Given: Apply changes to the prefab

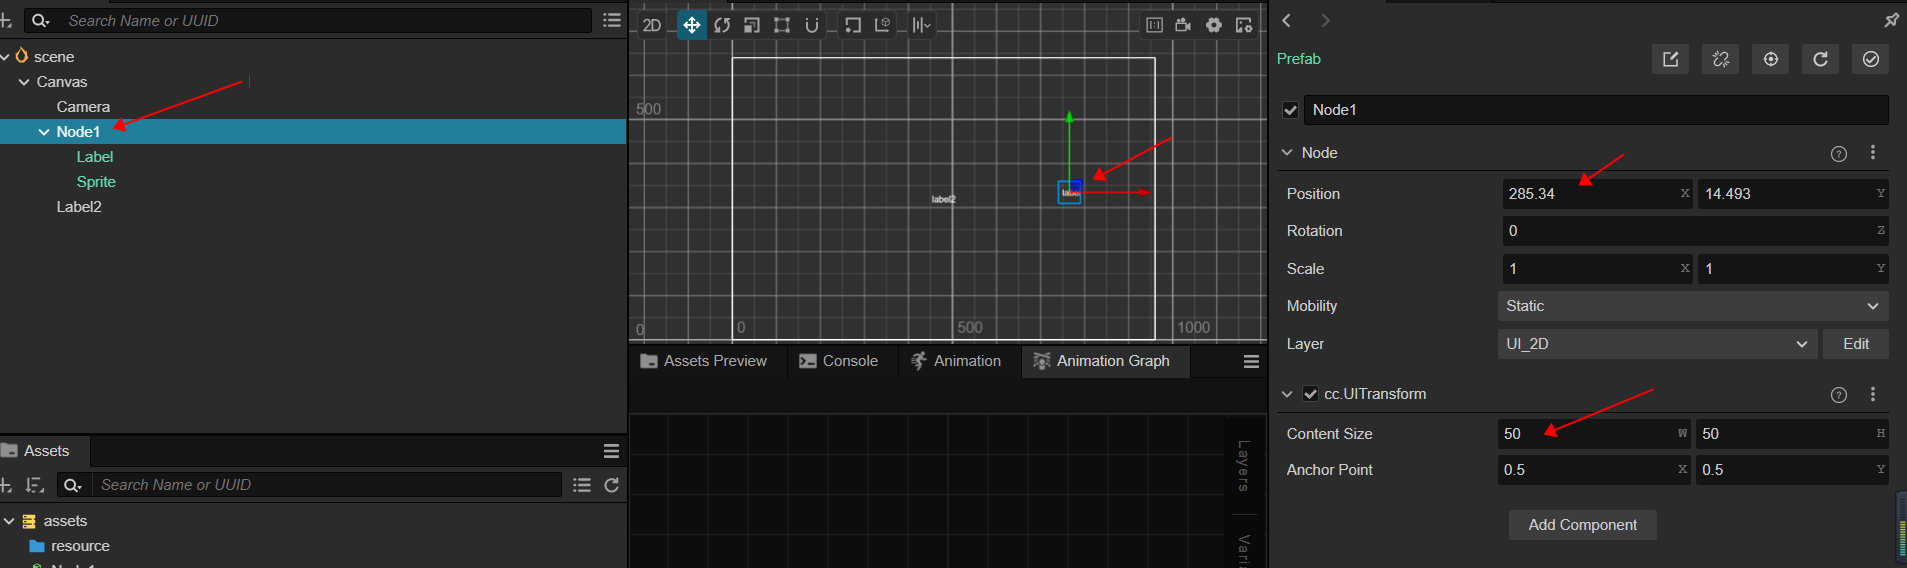Looking at the screenshot, I should click(1871, 59).
